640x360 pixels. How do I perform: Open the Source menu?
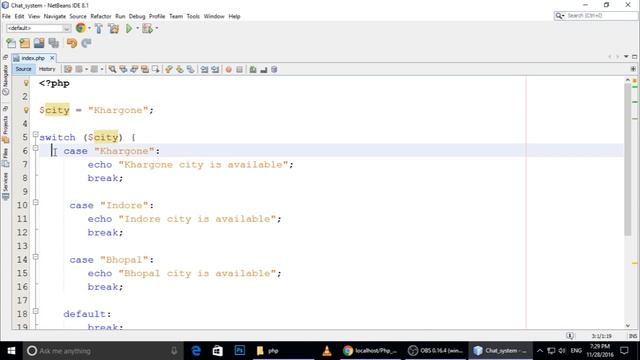(x=78, y=16)
